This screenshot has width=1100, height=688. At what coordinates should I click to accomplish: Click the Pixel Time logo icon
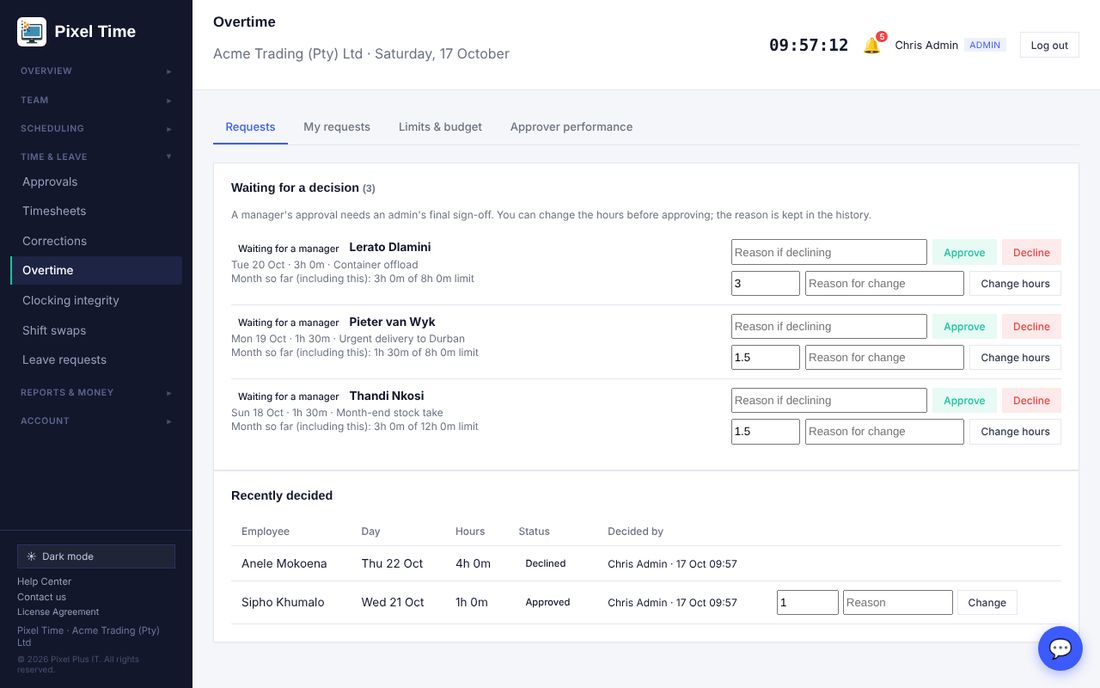point(32,32)
